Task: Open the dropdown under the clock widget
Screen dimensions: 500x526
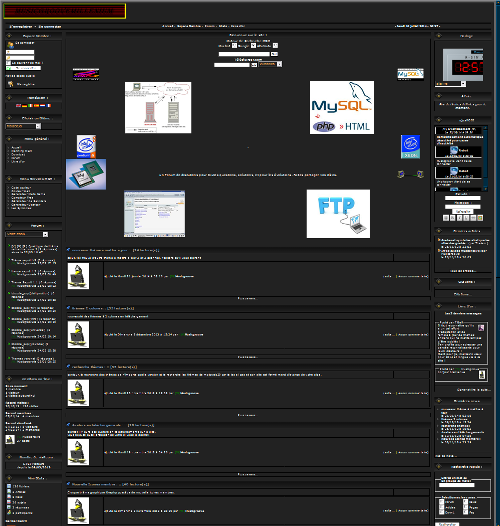Action: pyautogui.click(x=450, y=84)
